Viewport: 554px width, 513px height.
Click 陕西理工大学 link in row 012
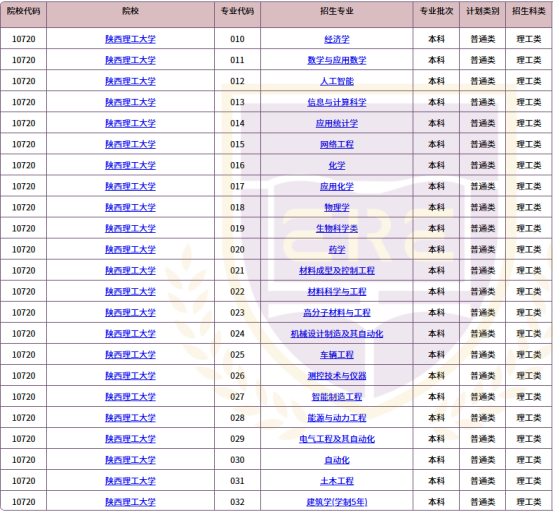(130, 81)
